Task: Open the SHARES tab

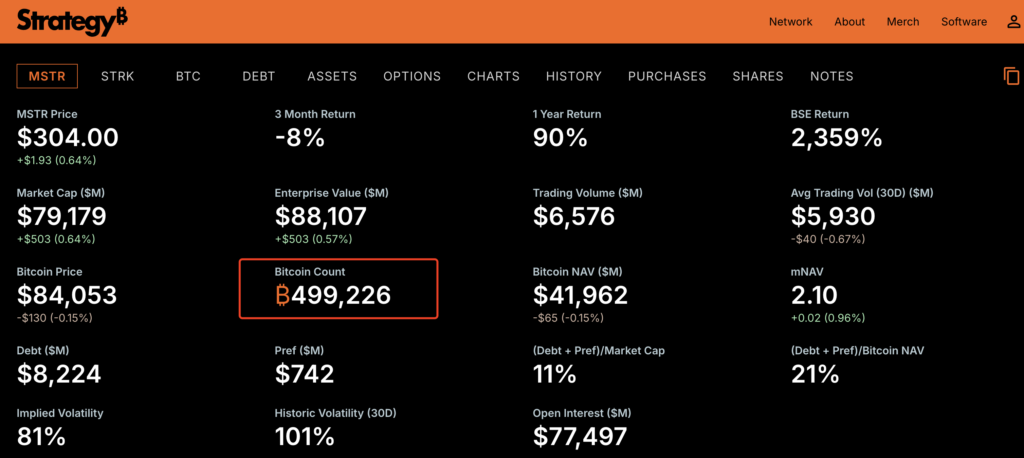Action: pos(758,76)
